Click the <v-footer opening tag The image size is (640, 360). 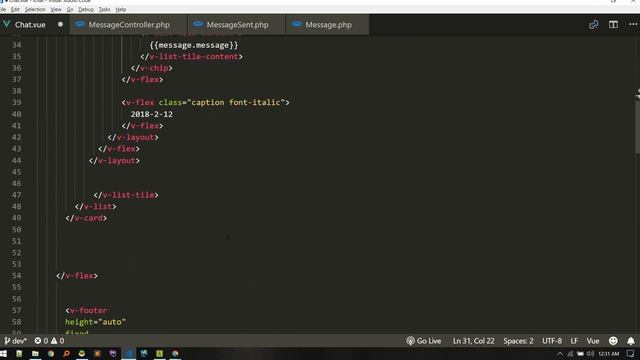tap(86, 311)
